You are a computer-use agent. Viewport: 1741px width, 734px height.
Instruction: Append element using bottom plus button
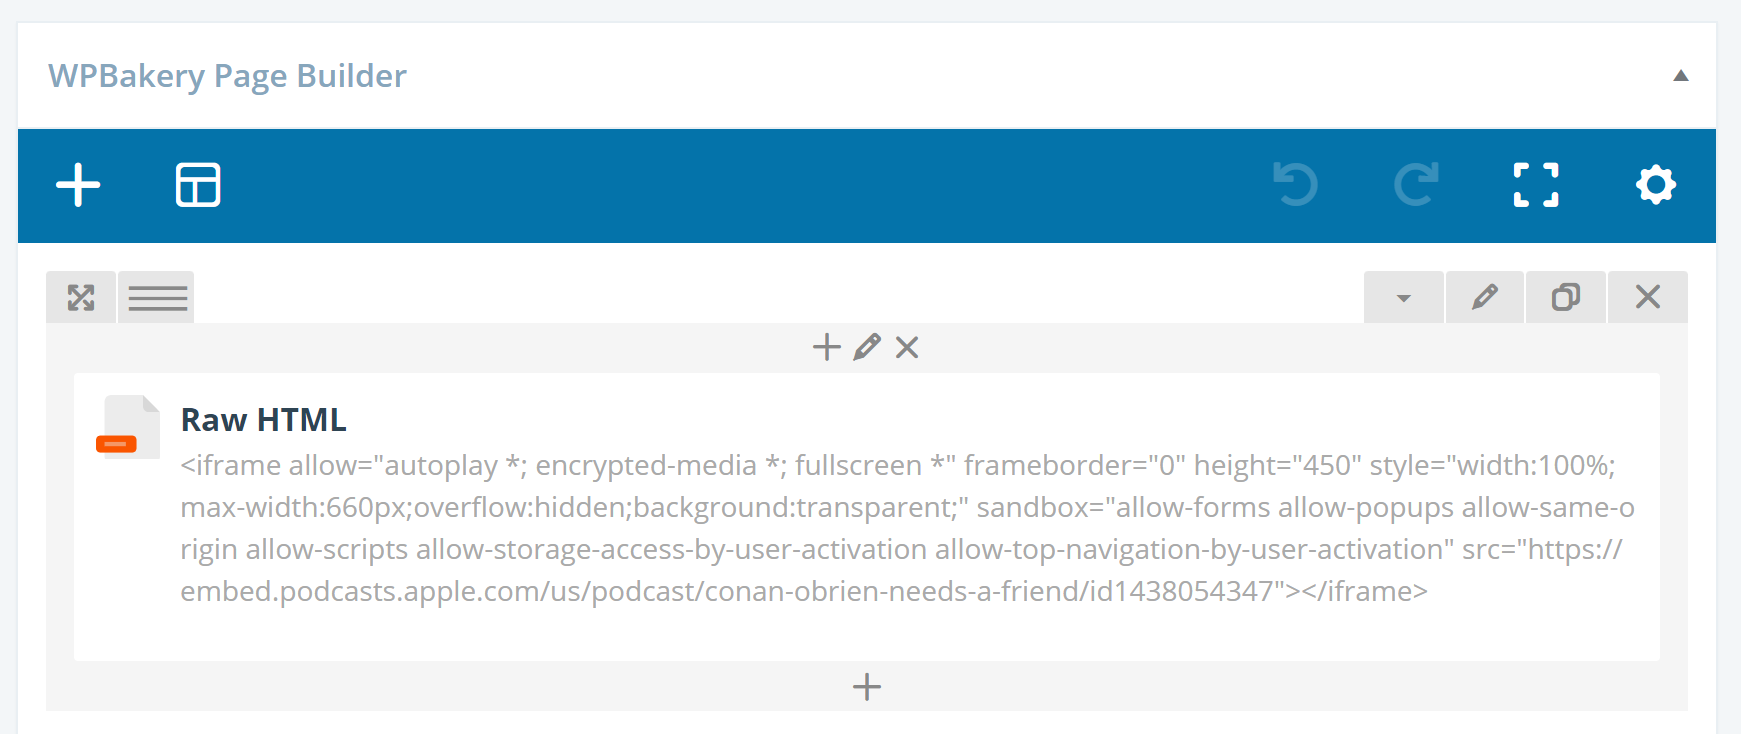867,687
